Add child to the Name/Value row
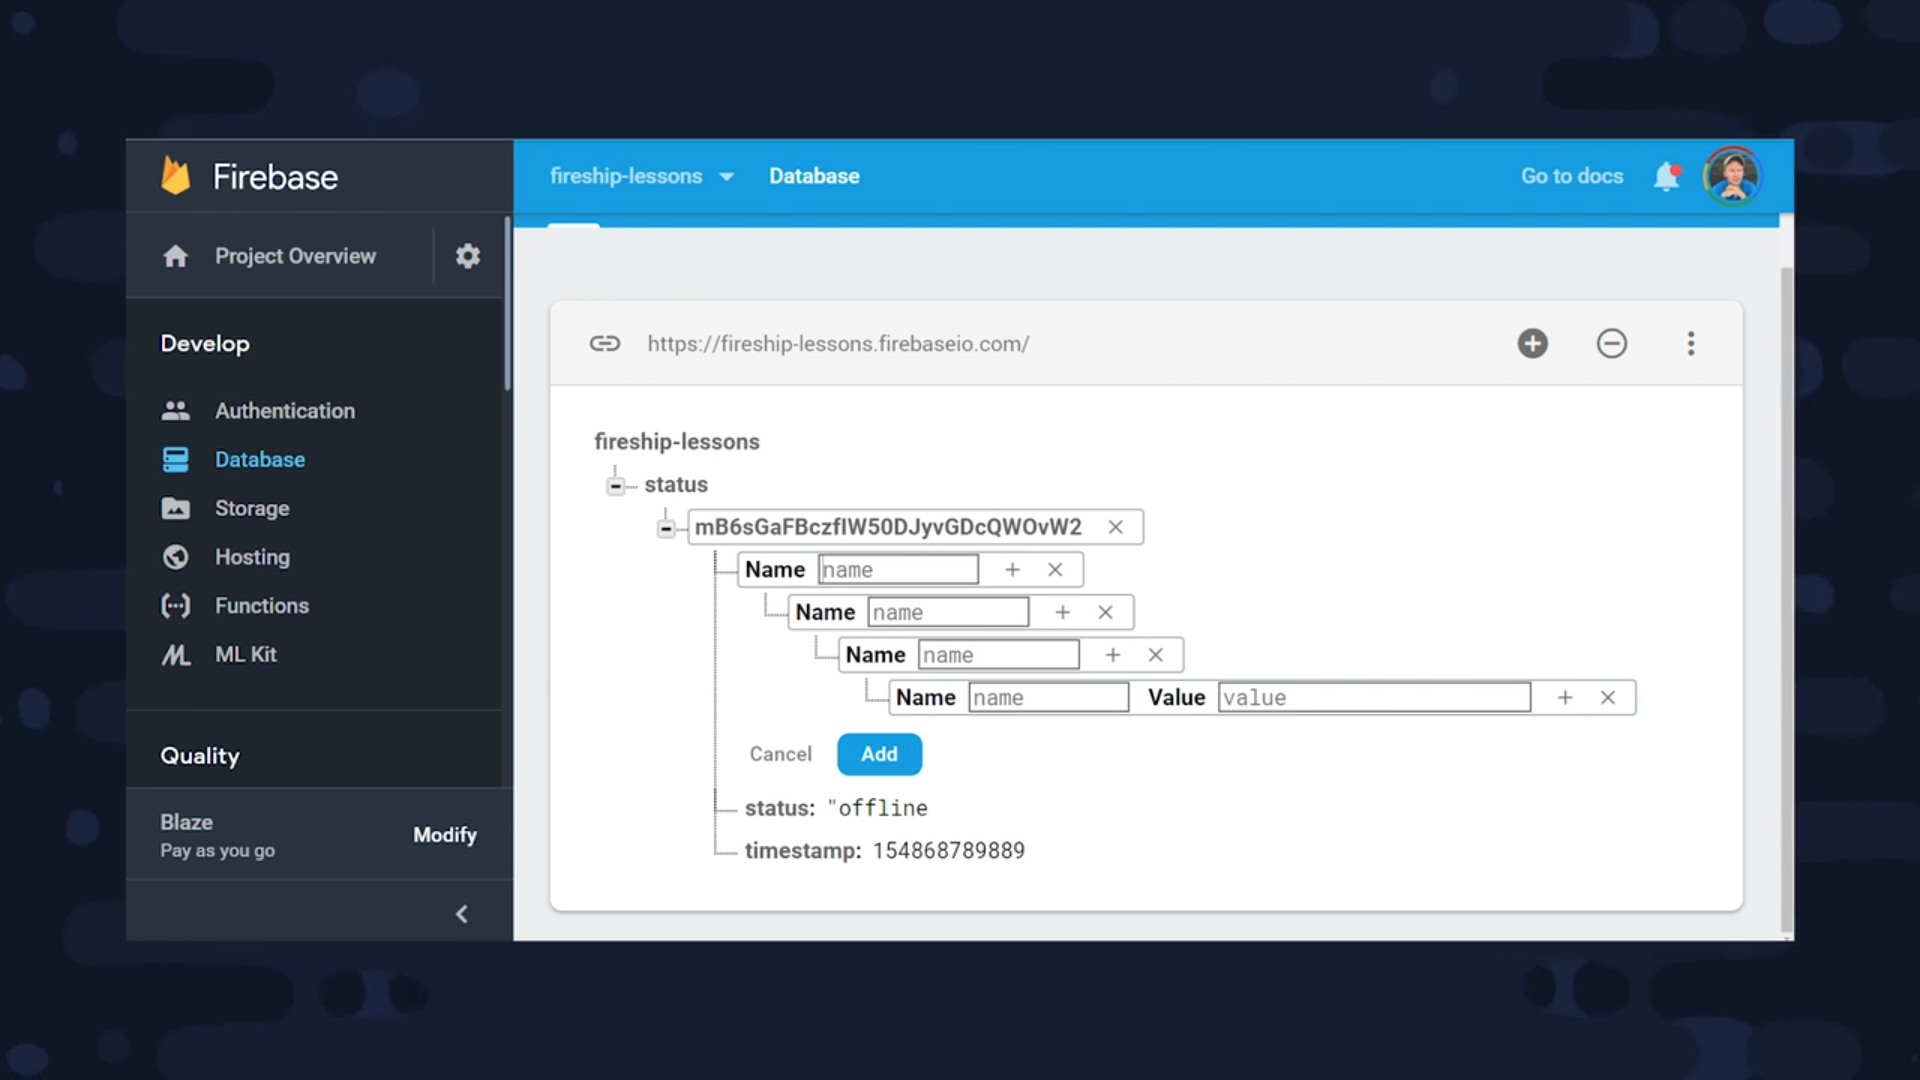Image resolution: width=1920 pixels, height=1080 pixels. (1565, 698)
